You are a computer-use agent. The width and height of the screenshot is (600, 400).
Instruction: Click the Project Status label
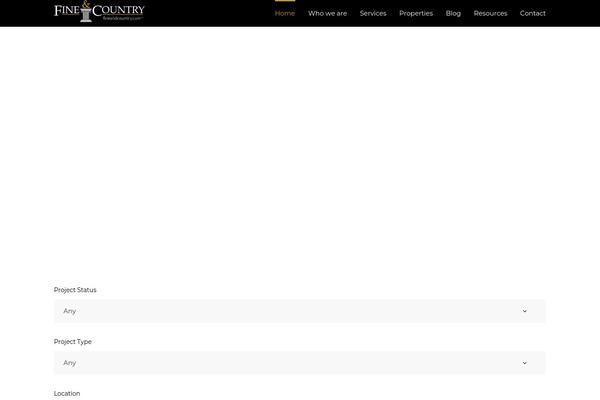[75, 290]
